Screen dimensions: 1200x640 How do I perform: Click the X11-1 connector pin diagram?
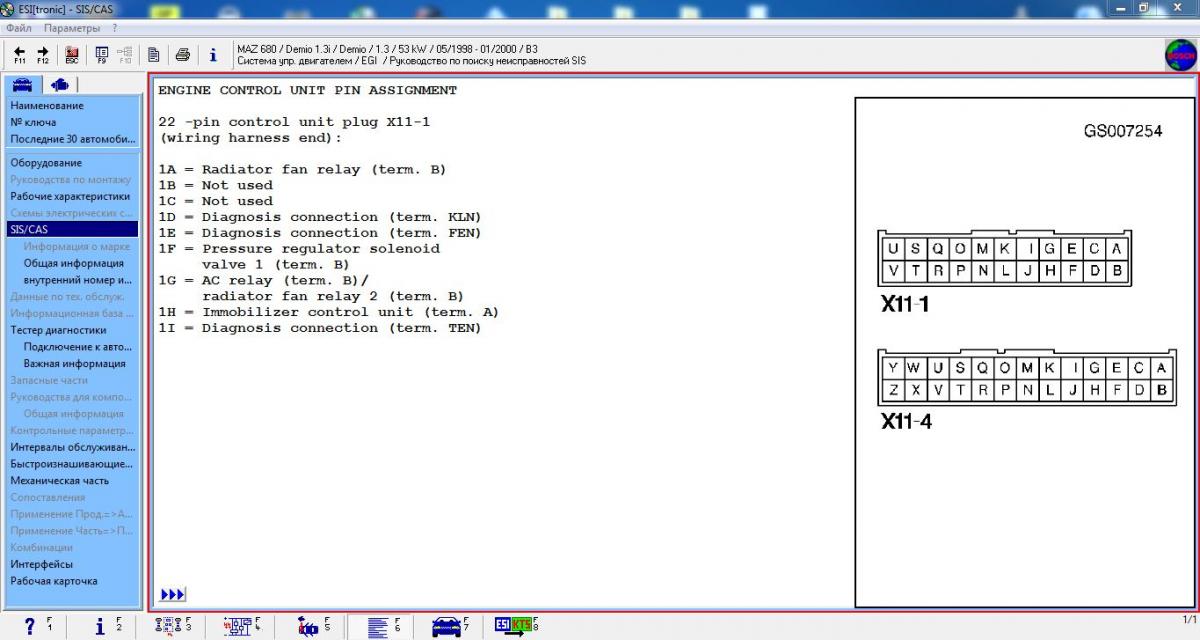point(1005,259)
